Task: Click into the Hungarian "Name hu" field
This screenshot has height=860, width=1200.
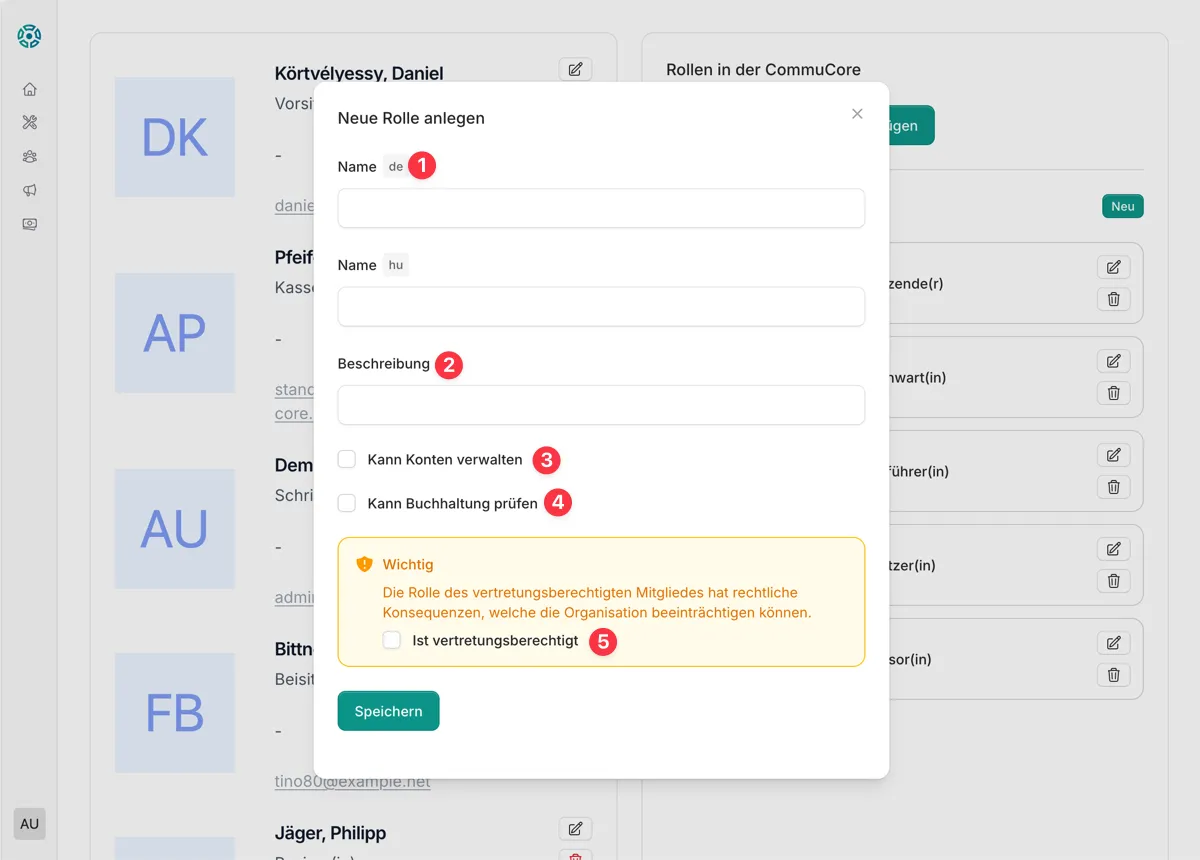Action: click(600, 307)
